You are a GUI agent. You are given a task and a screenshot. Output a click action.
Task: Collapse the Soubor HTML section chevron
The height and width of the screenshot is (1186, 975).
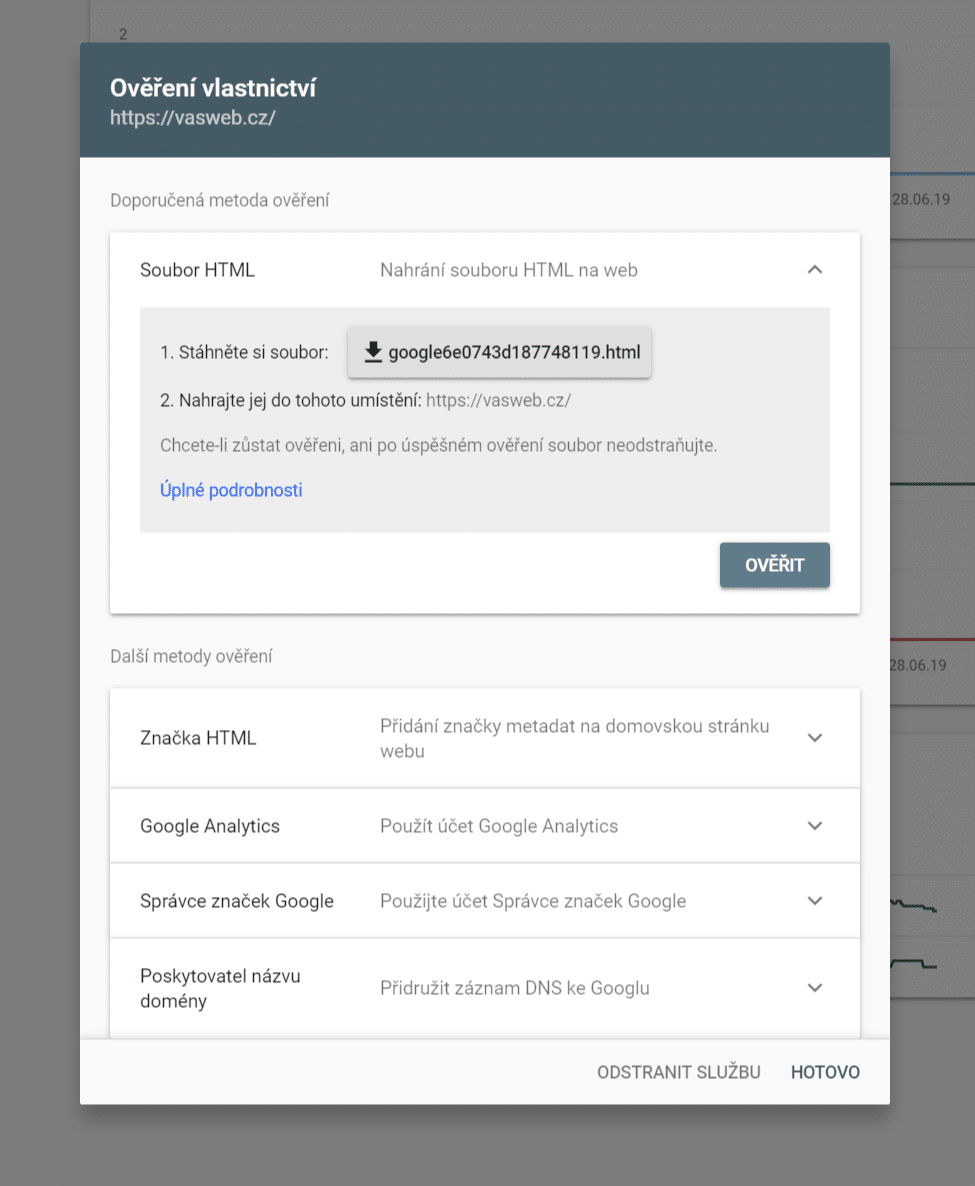[x=815, y=270]
